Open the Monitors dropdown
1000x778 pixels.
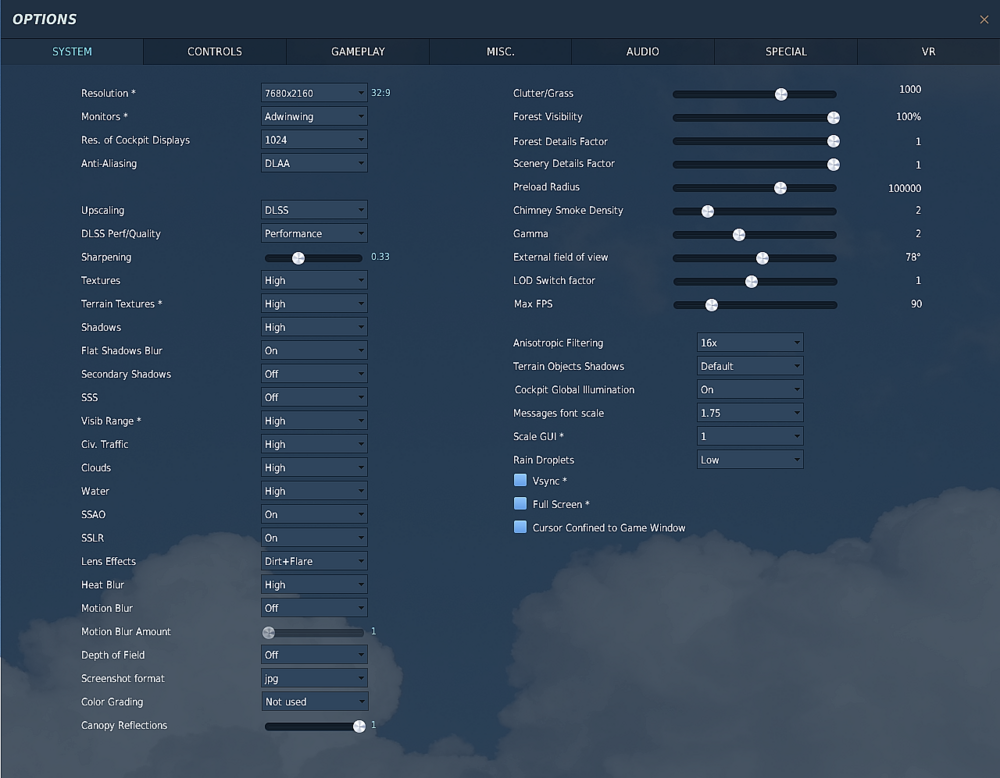(x=314, y=117)
